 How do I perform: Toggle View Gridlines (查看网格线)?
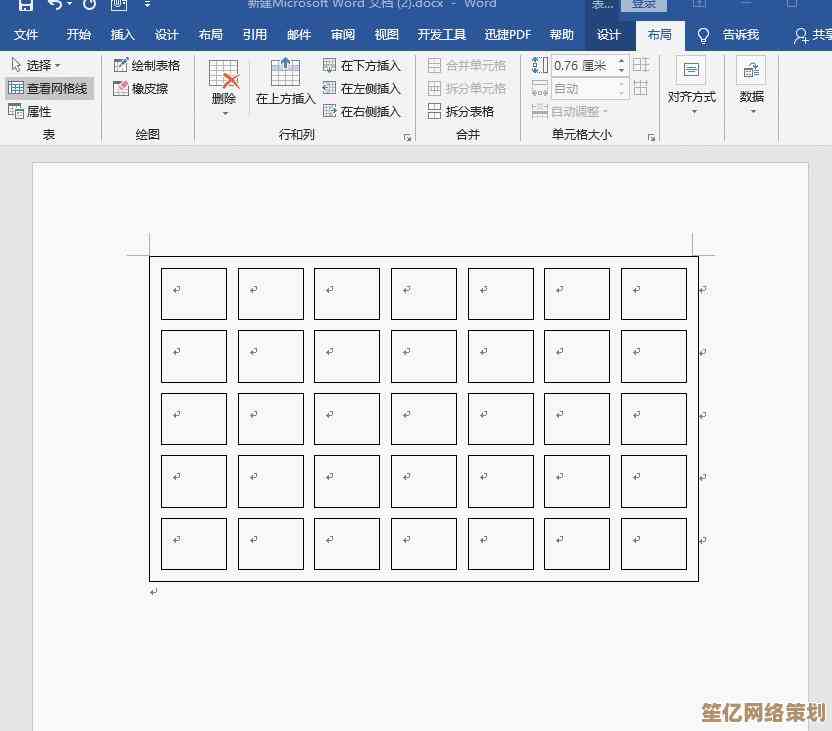click(x=48, y=88)
